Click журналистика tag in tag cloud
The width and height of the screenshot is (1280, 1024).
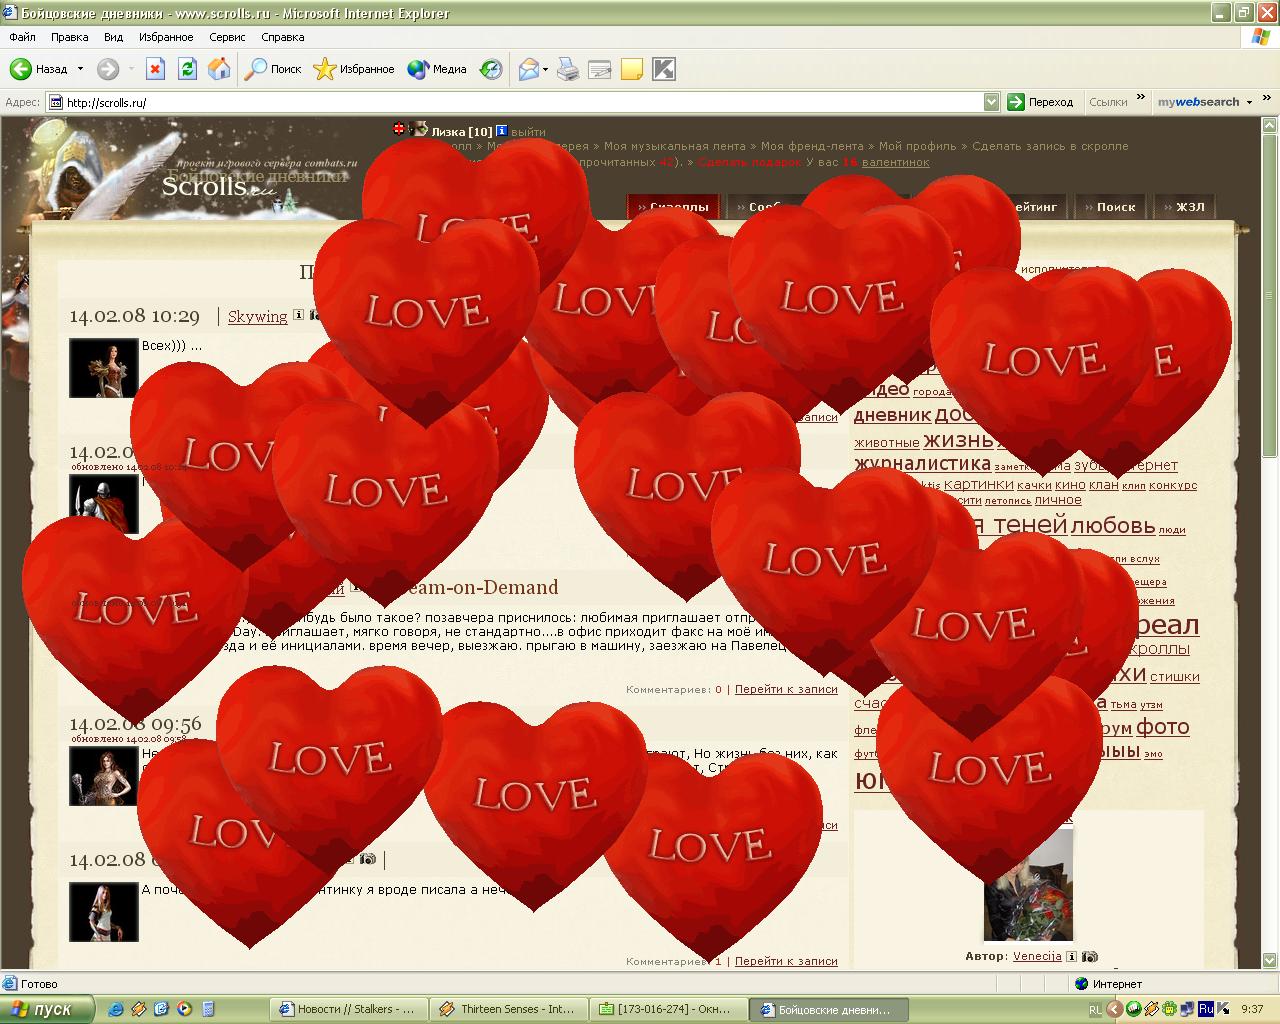click(x=922, y=463)
